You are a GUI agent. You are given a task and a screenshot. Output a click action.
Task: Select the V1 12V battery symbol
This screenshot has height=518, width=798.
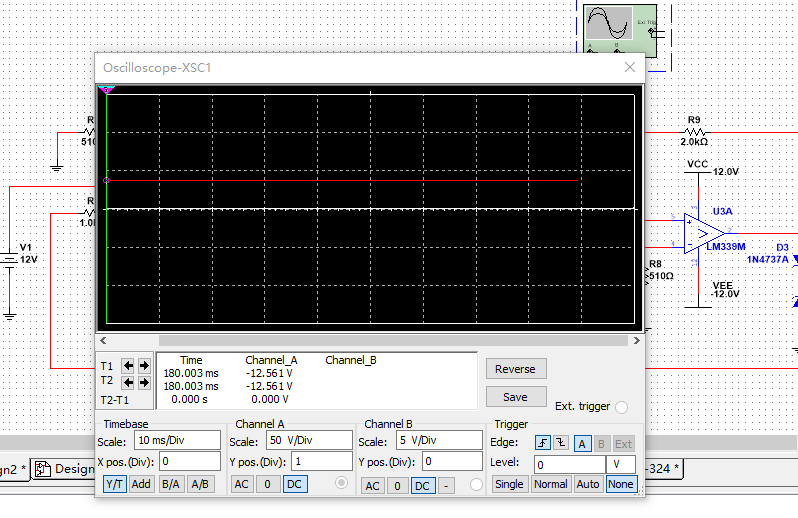point(10,259)
